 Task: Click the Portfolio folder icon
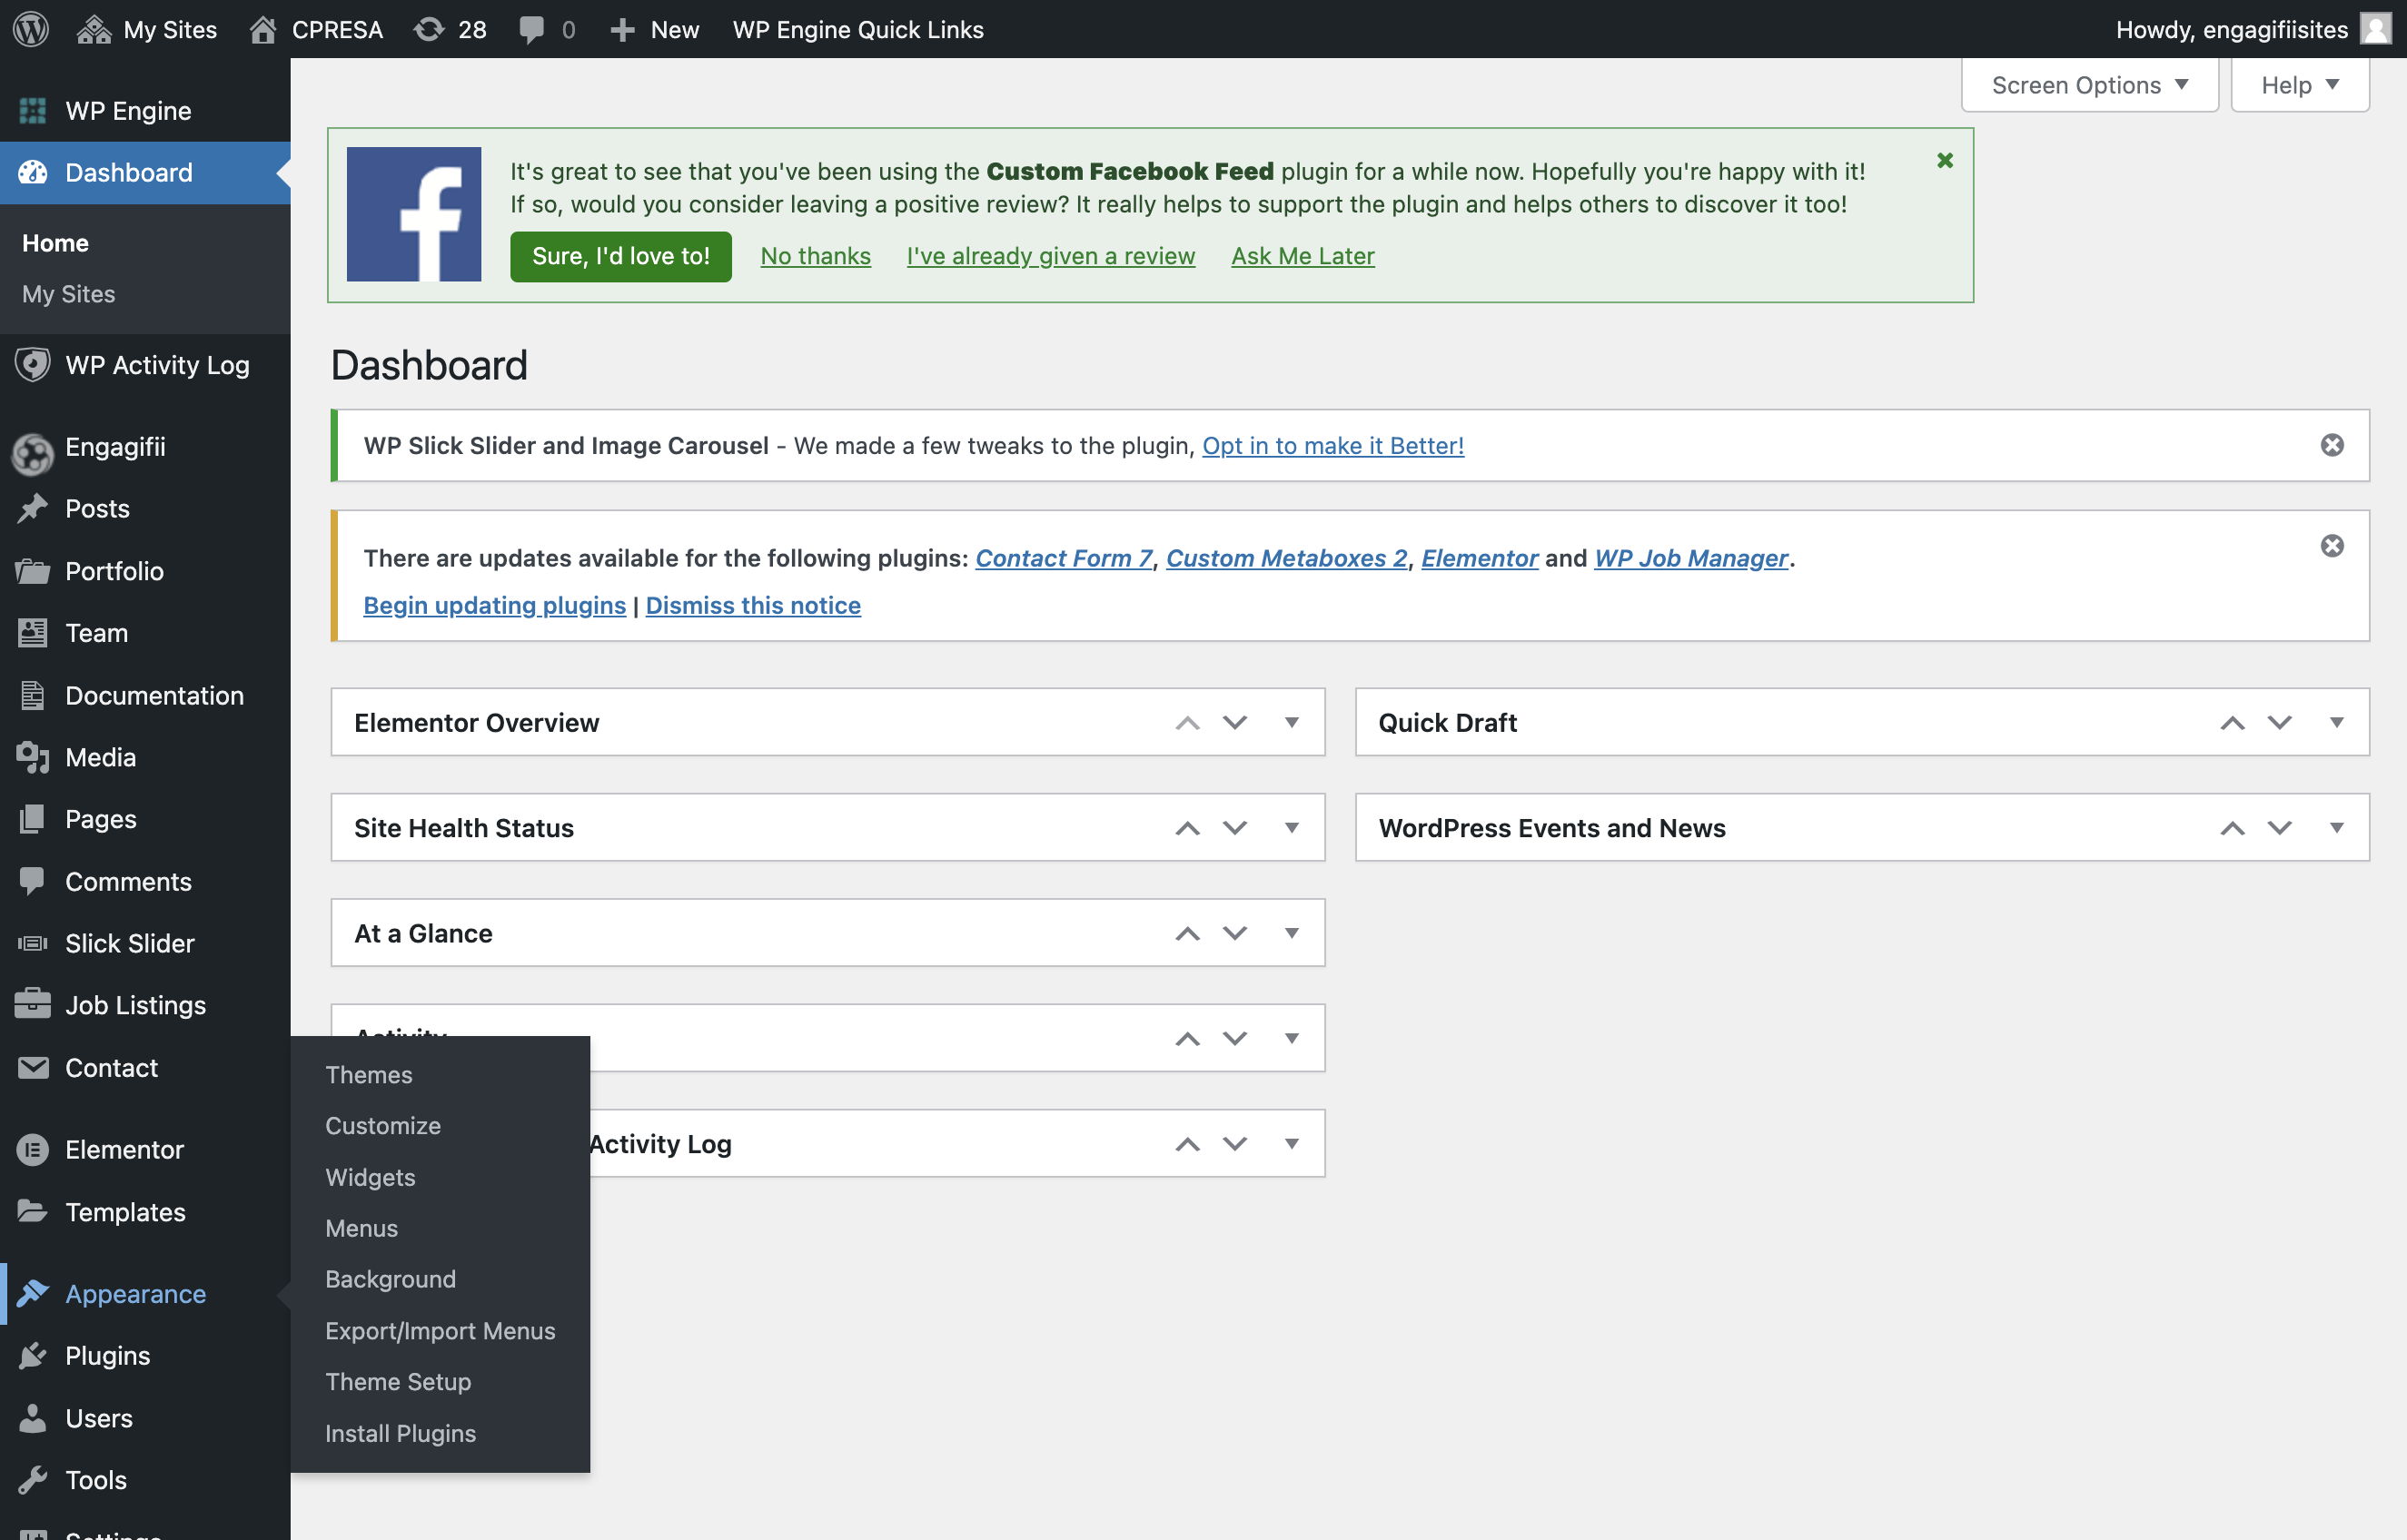(x=33, y=571)
